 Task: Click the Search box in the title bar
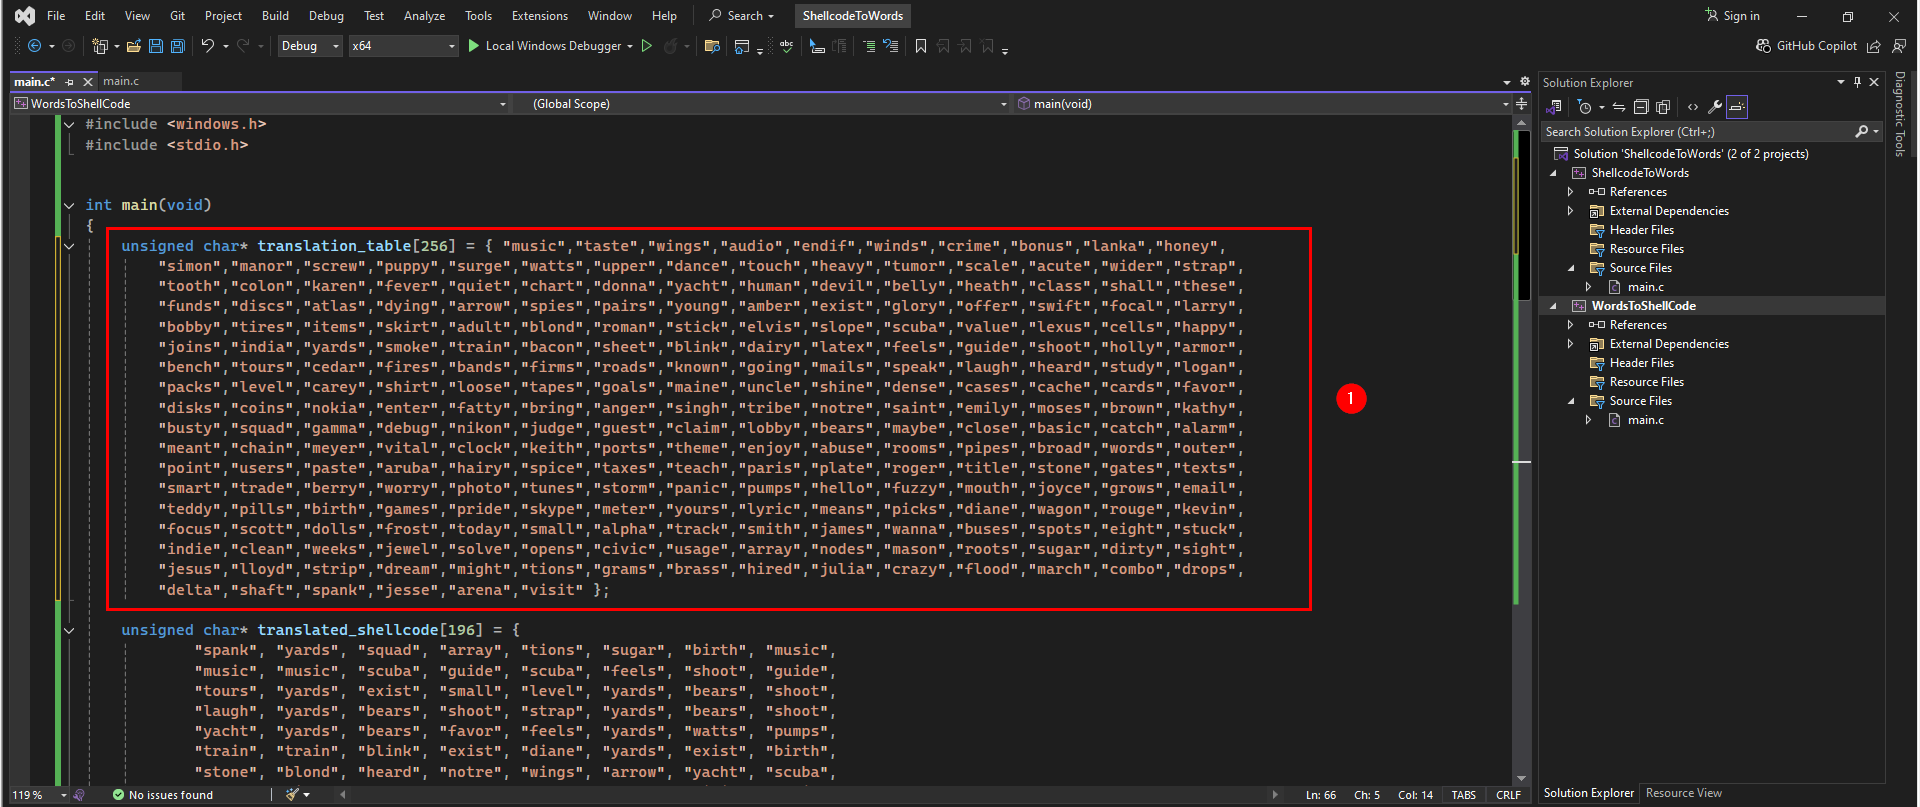point(741,16)
